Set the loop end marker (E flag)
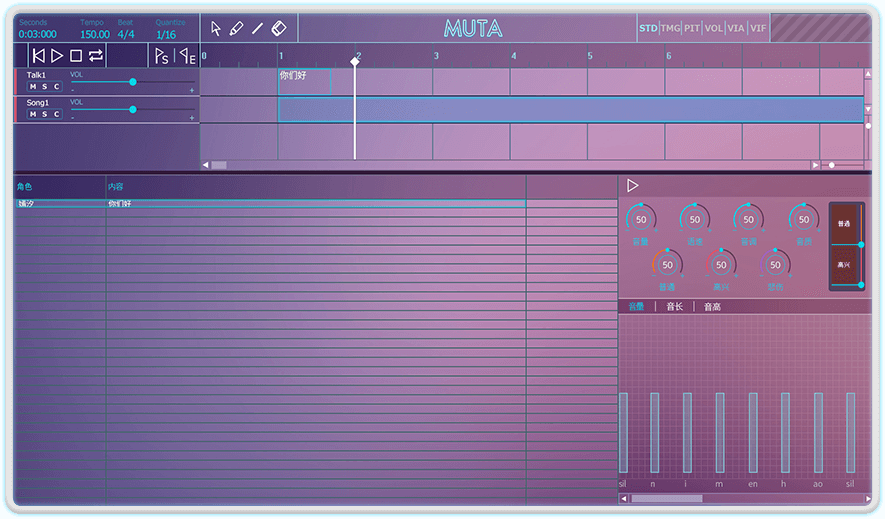 point(187,56)
